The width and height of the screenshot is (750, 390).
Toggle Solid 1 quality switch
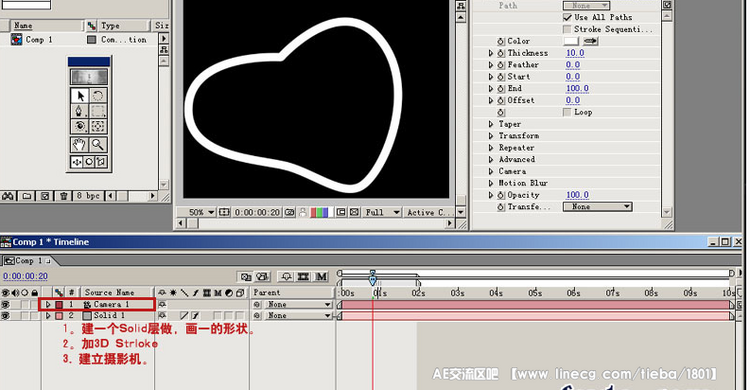click(x=184, y=316)
